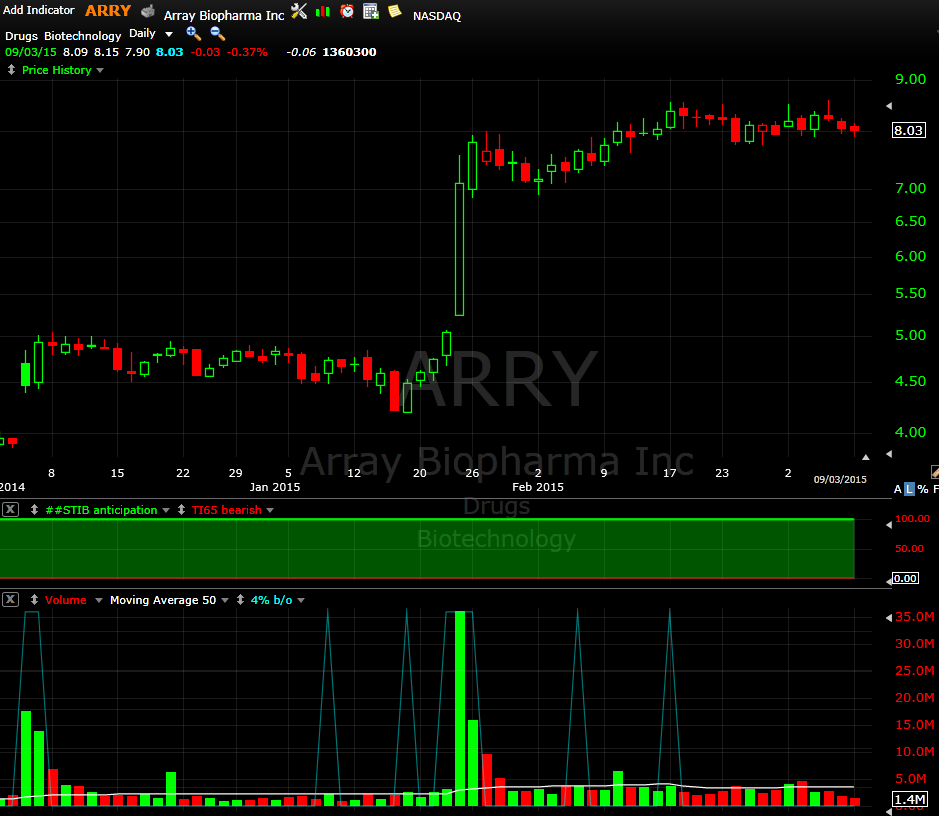
Task: Click the up arrow at time axis right end
Action: 865,457
